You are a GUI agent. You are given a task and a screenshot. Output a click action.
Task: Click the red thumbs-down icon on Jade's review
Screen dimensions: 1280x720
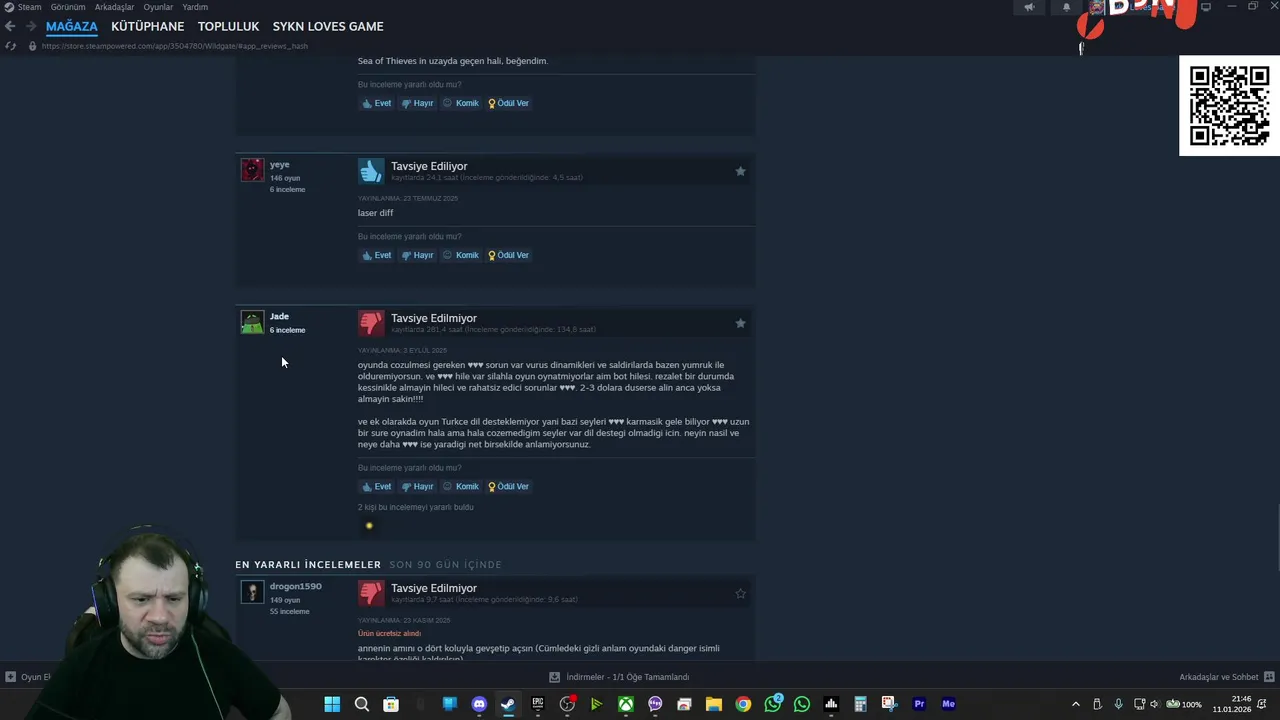pos(371,323)
